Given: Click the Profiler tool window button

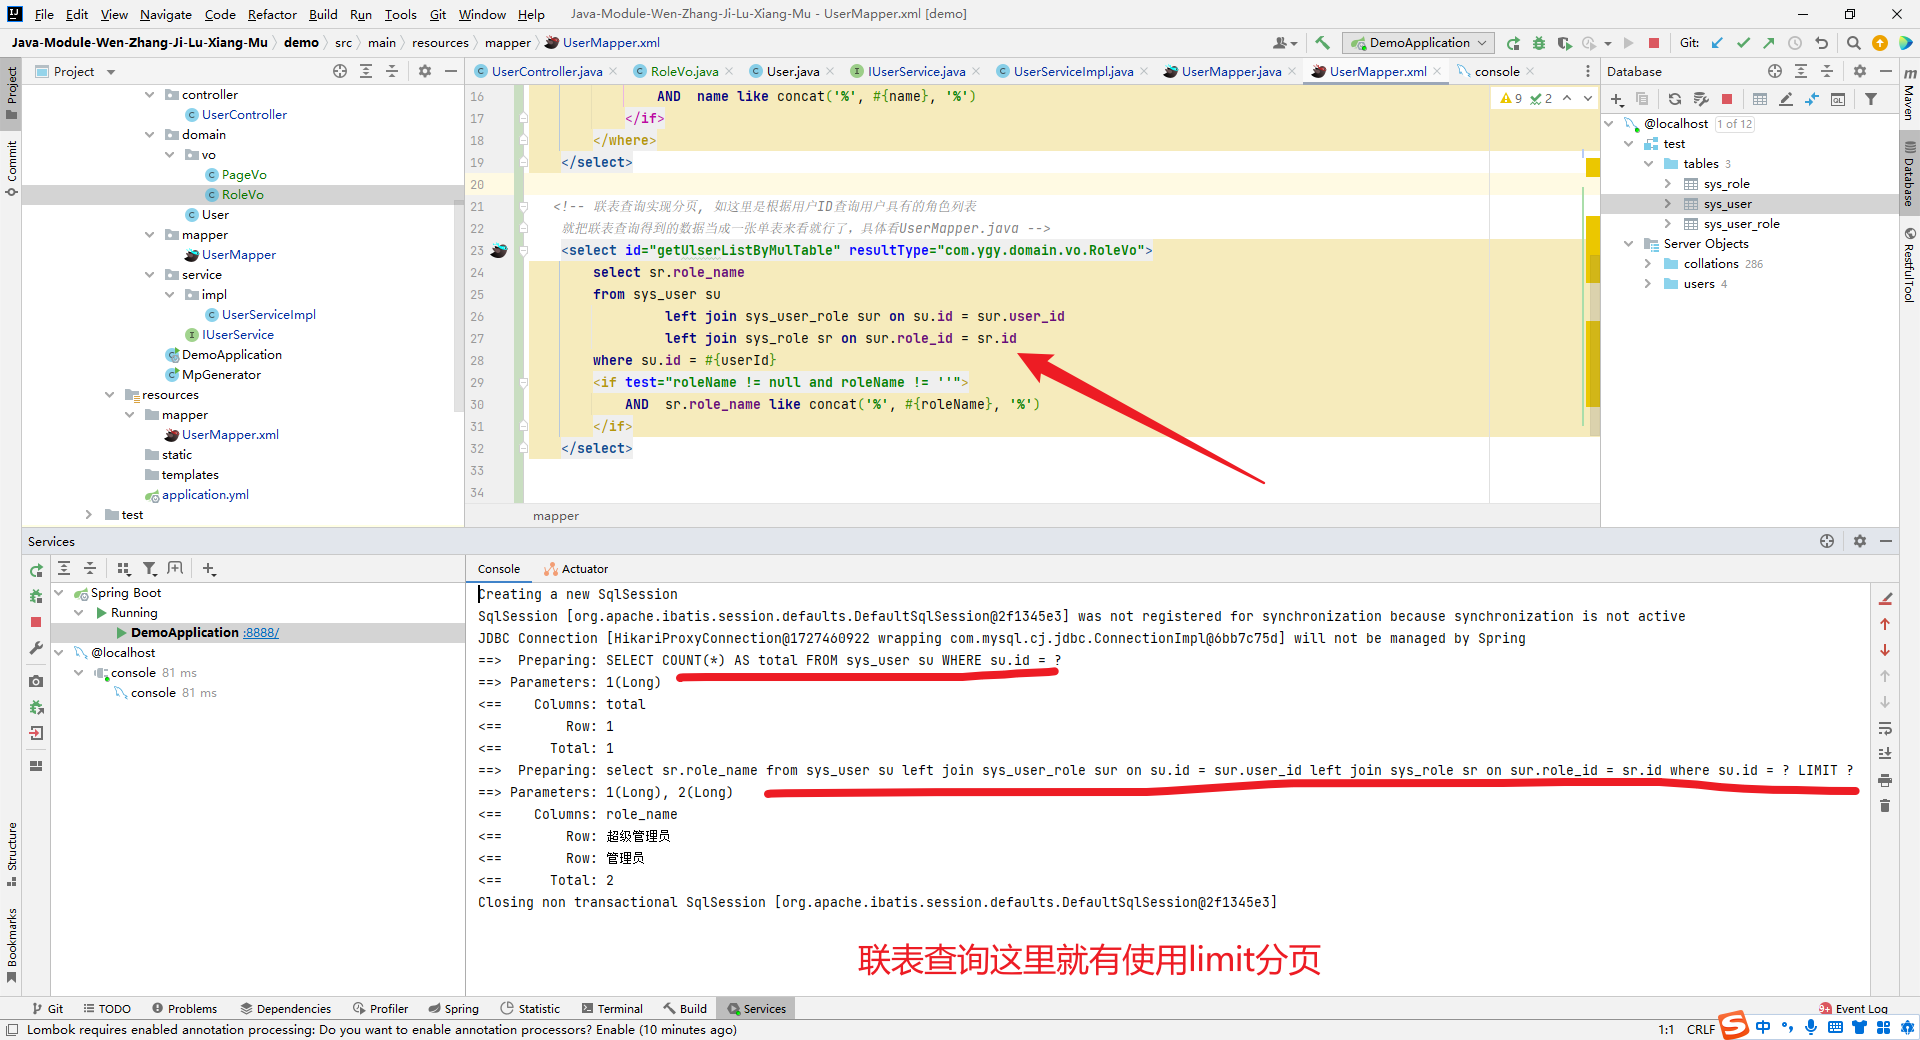Looking at the screenshot, I should point(380,1008).
